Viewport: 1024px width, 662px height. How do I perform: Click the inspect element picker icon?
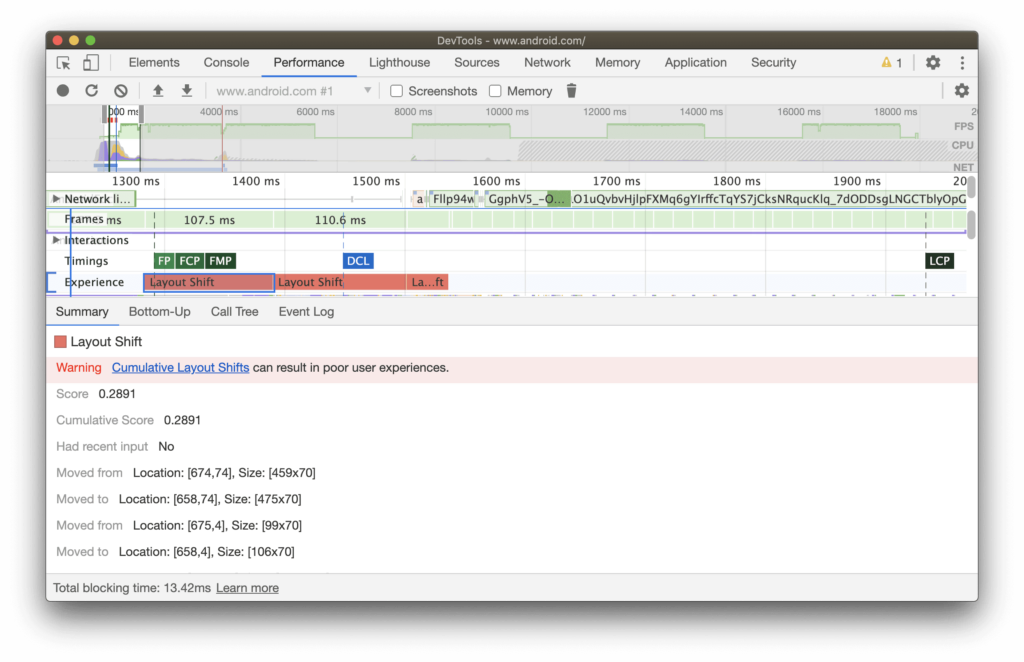tap(64, 63)
